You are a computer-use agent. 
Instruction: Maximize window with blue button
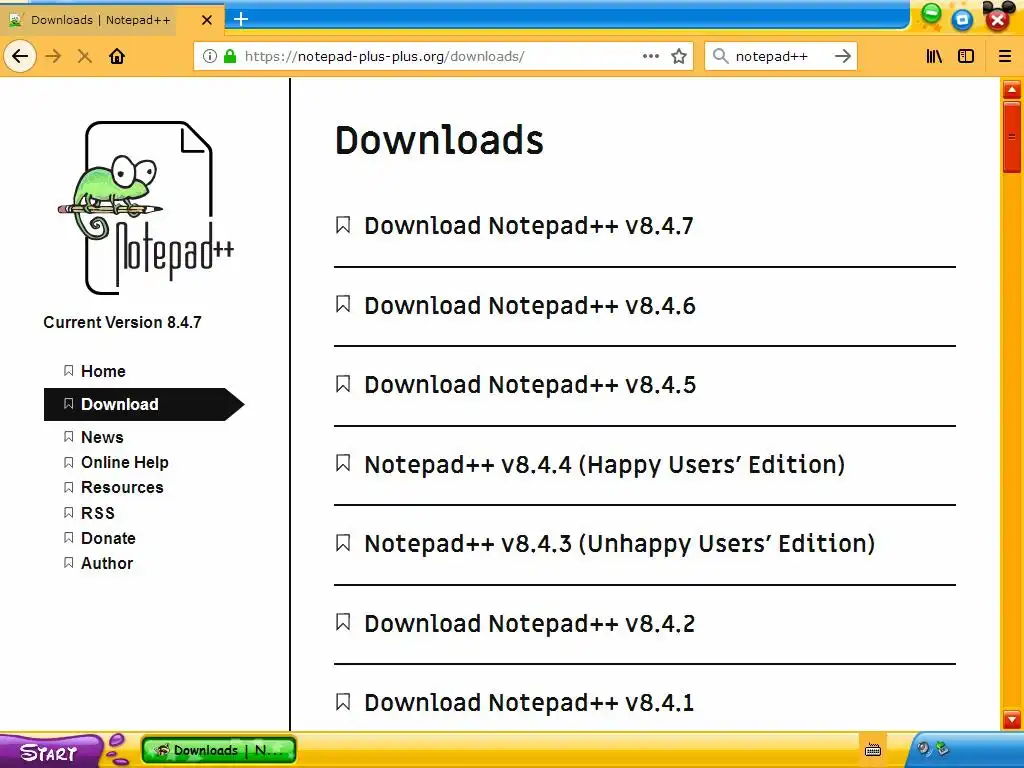click(963, 20)
